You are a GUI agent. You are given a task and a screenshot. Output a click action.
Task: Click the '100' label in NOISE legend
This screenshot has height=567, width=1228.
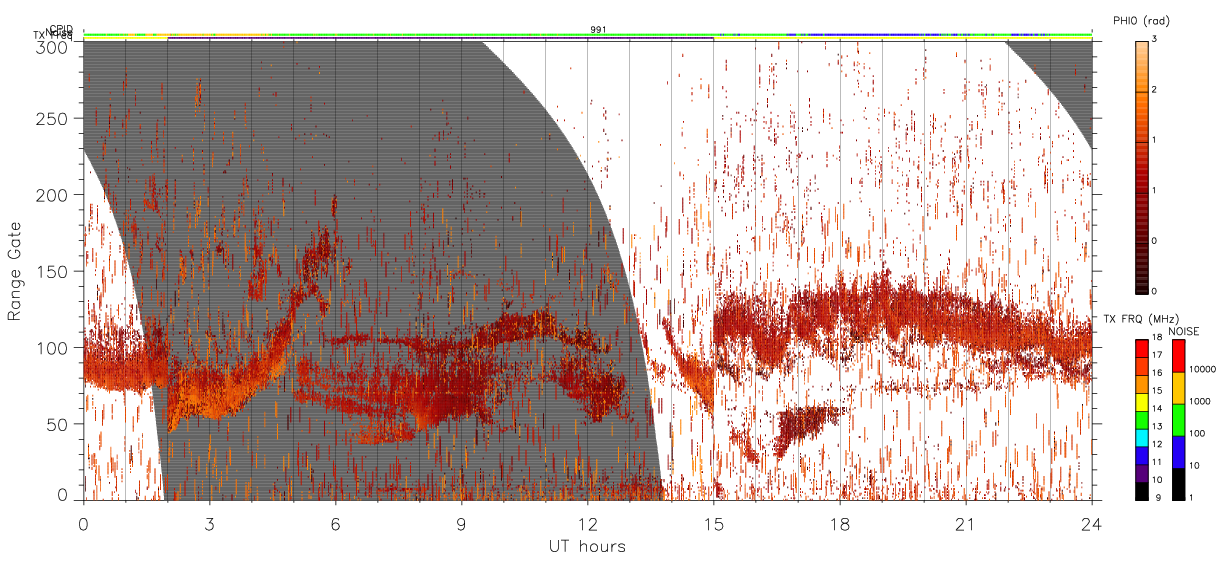click(x=1196, y=434)
